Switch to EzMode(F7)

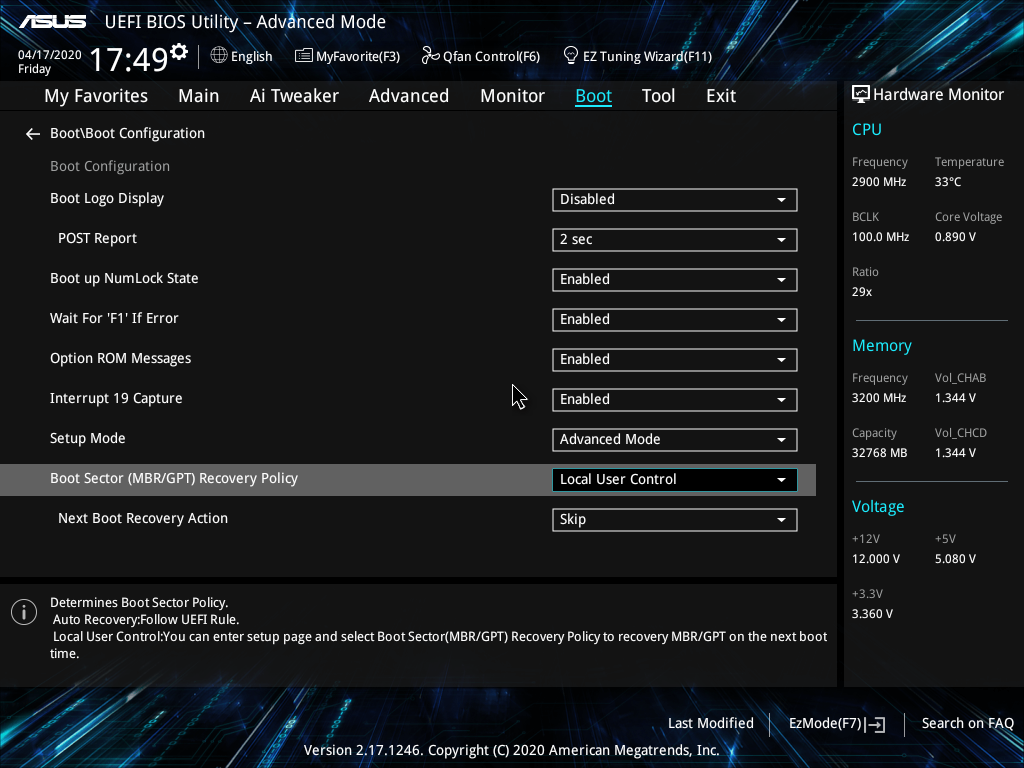[x=837, y=724]
